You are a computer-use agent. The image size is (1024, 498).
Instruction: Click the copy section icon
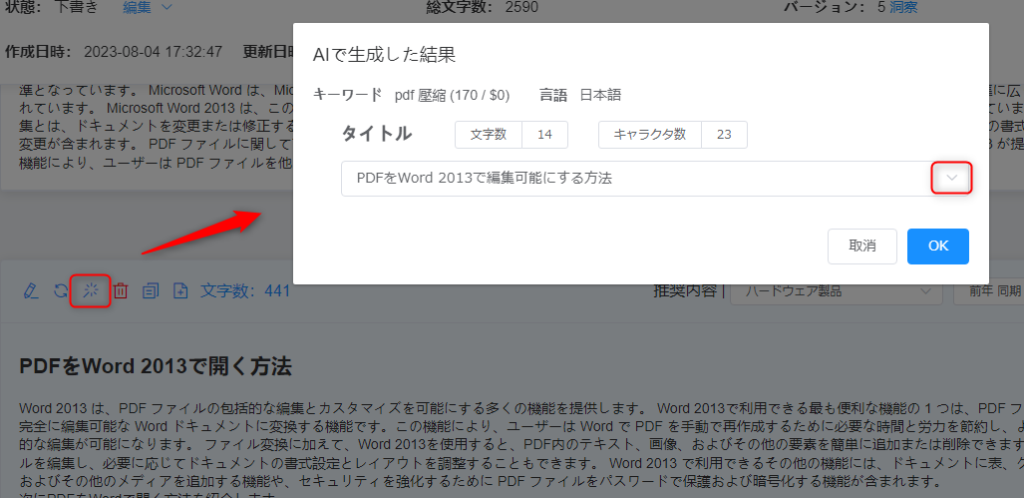click(x=151, y=290)
